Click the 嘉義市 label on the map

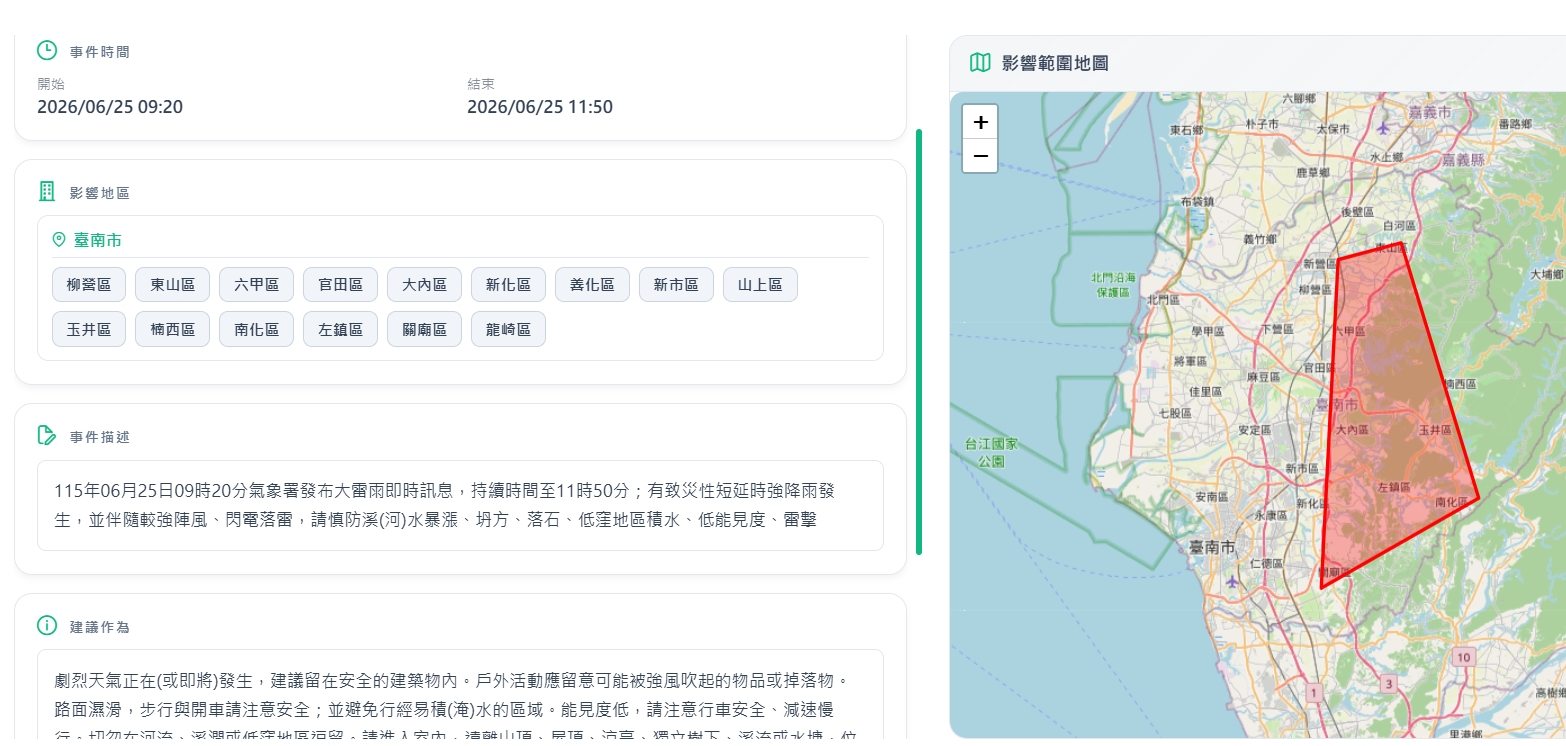[1429, 114]
